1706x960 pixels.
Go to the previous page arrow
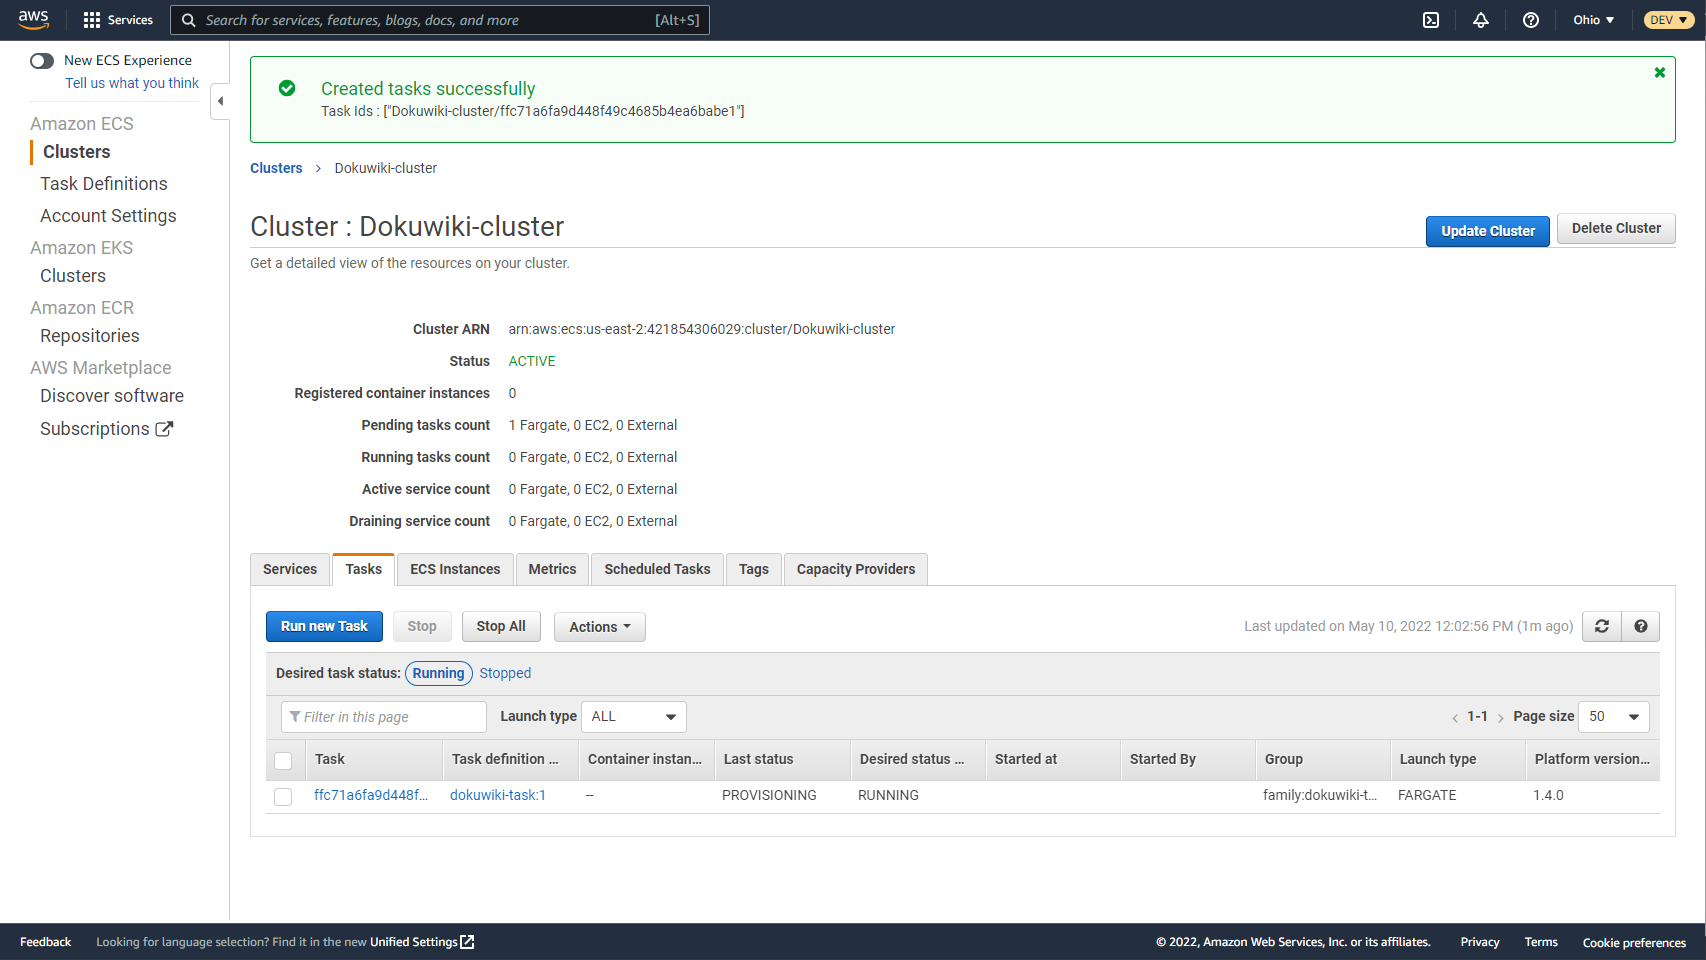(1455, 717)
